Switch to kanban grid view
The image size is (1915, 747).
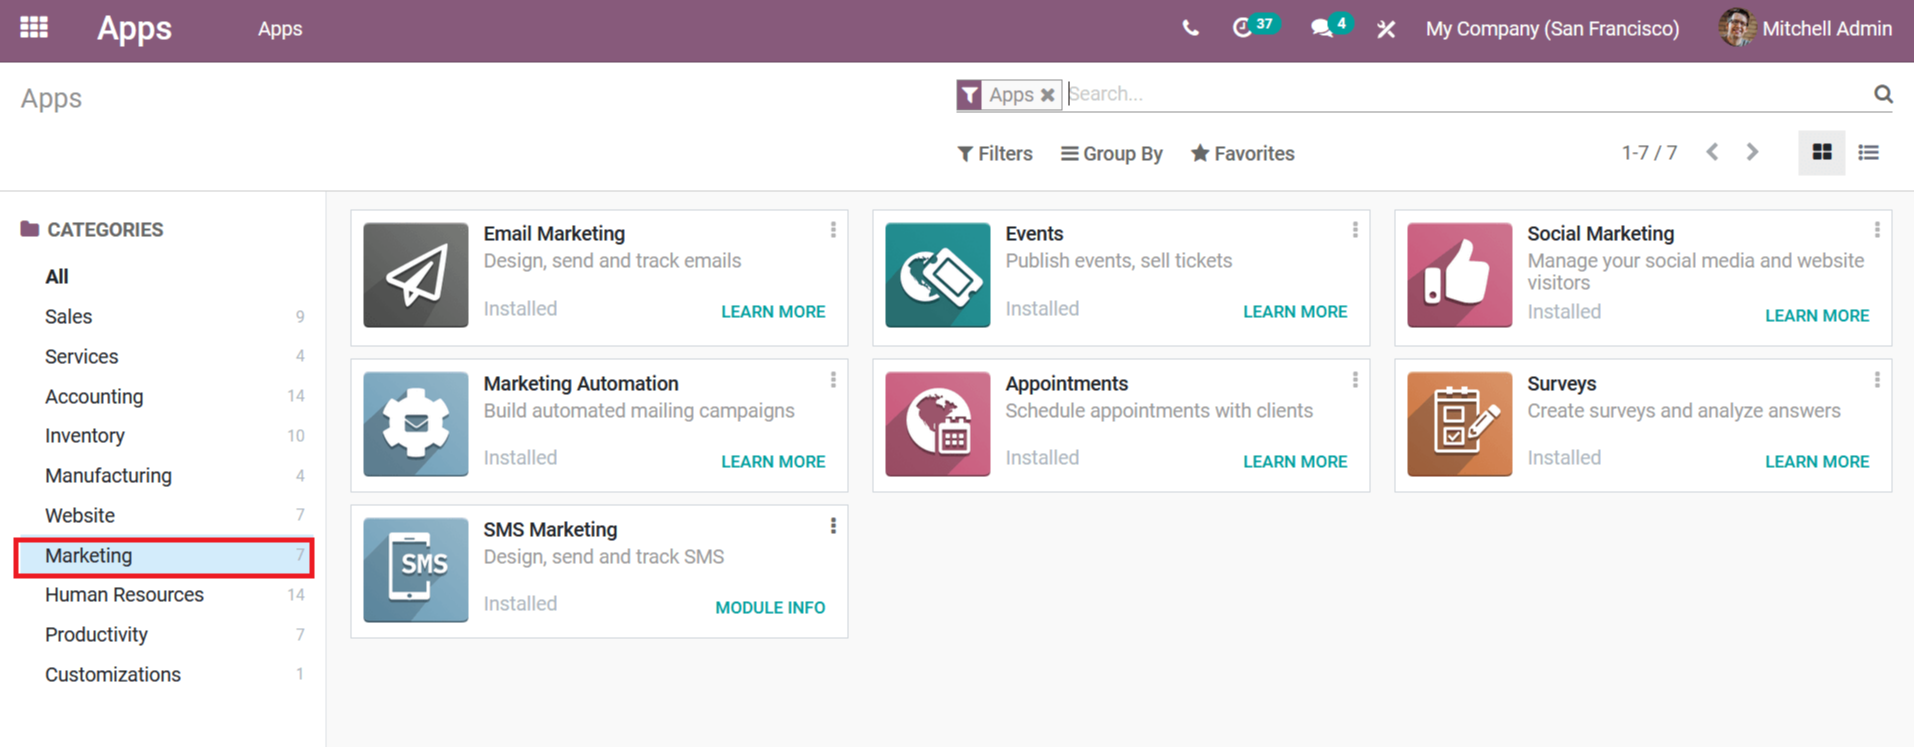click(1822, 153)
